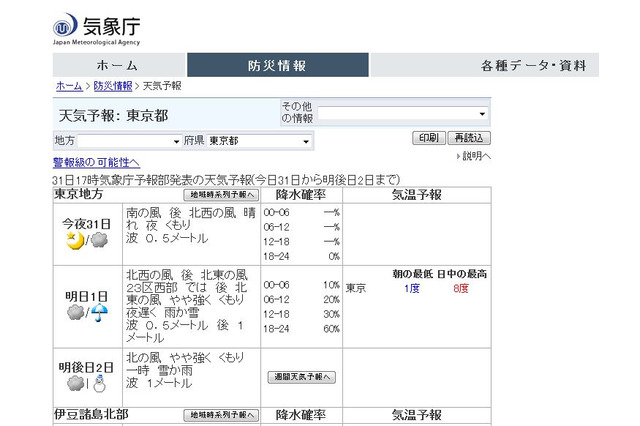This screenshot has height=426, width=640.
Task: Click the 東京地方 section title
Action: [x=78, y=194]
